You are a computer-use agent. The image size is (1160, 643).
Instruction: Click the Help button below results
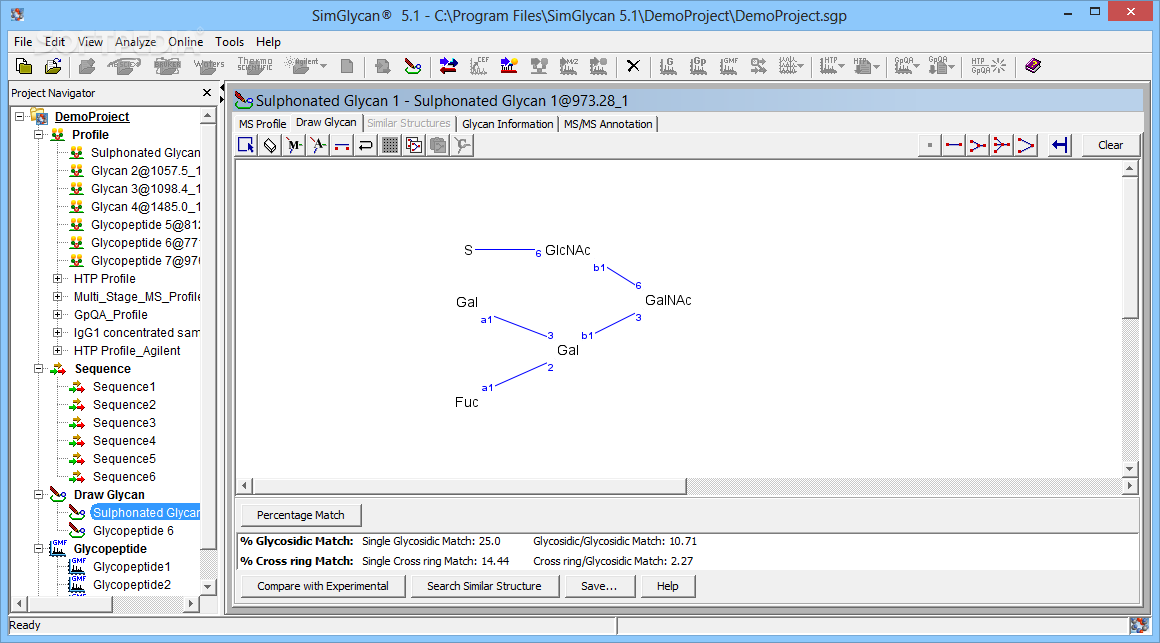pos(667,586)
